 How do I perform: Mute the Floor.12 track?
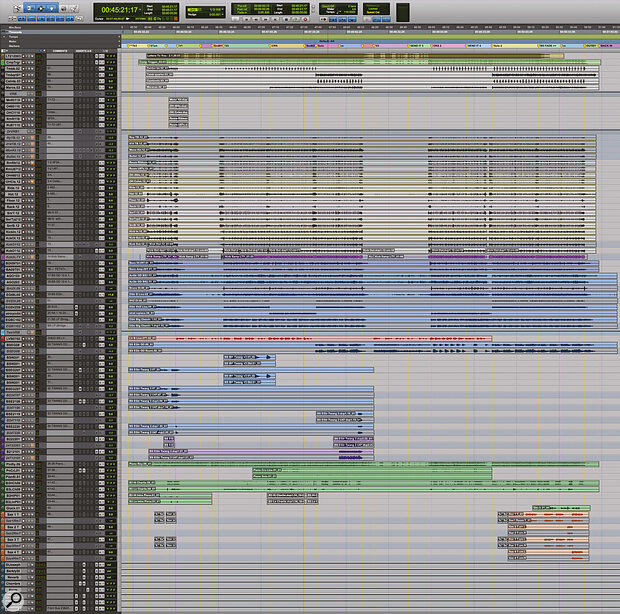(x=31, y=200)
